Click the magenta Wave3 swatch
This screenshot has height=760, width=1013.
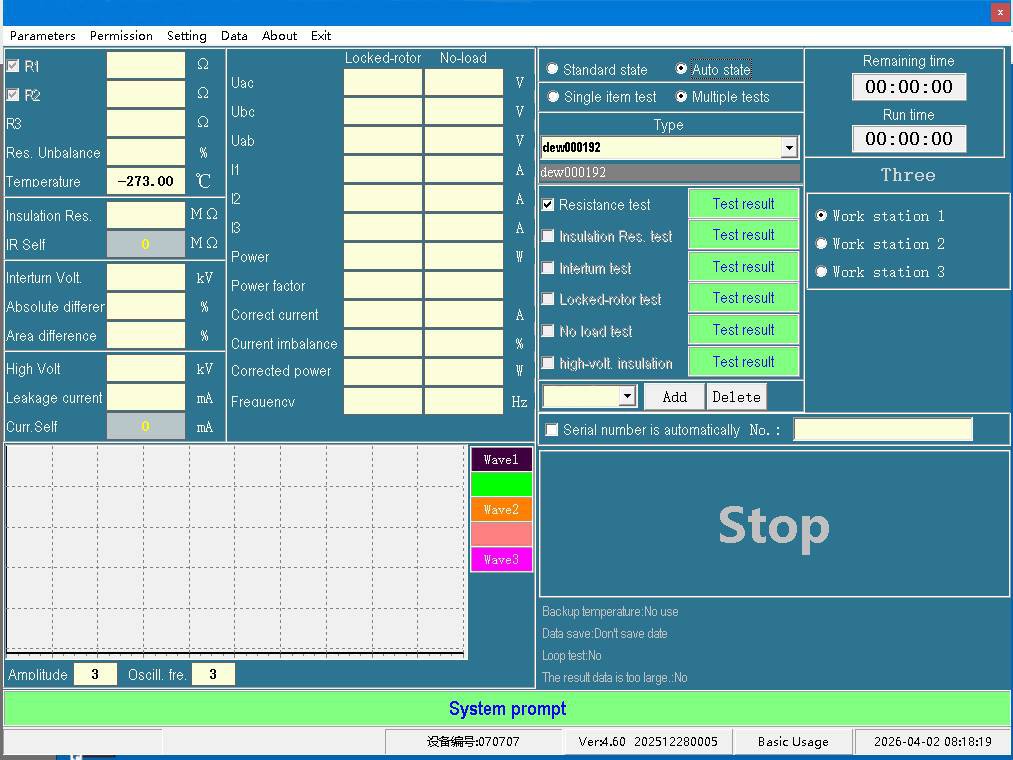coord(501,560)
